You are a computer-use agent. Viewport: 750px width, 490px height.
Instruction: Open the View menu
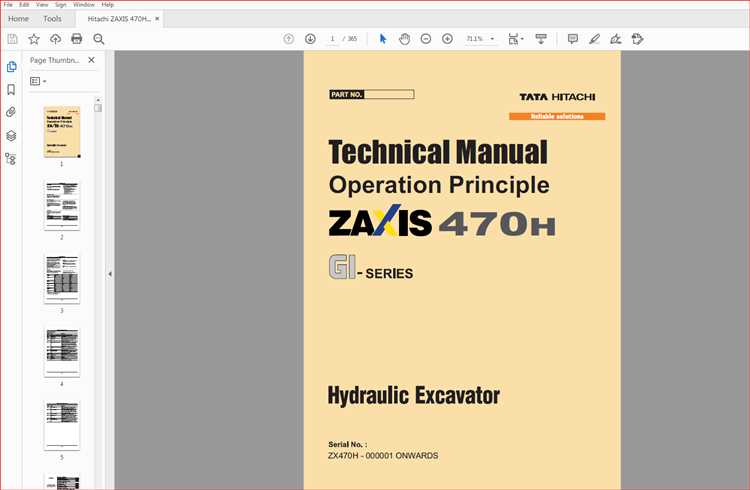pos(42,4)
